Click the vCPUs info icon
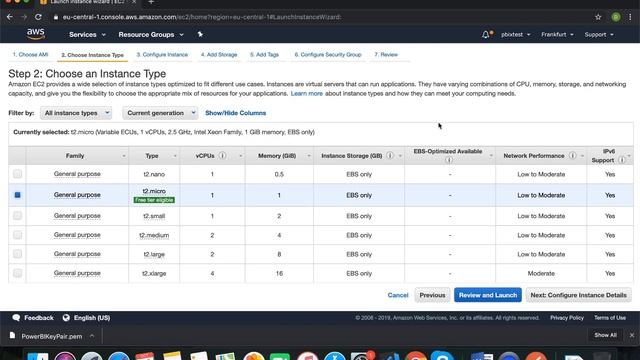 pos(222,156)
